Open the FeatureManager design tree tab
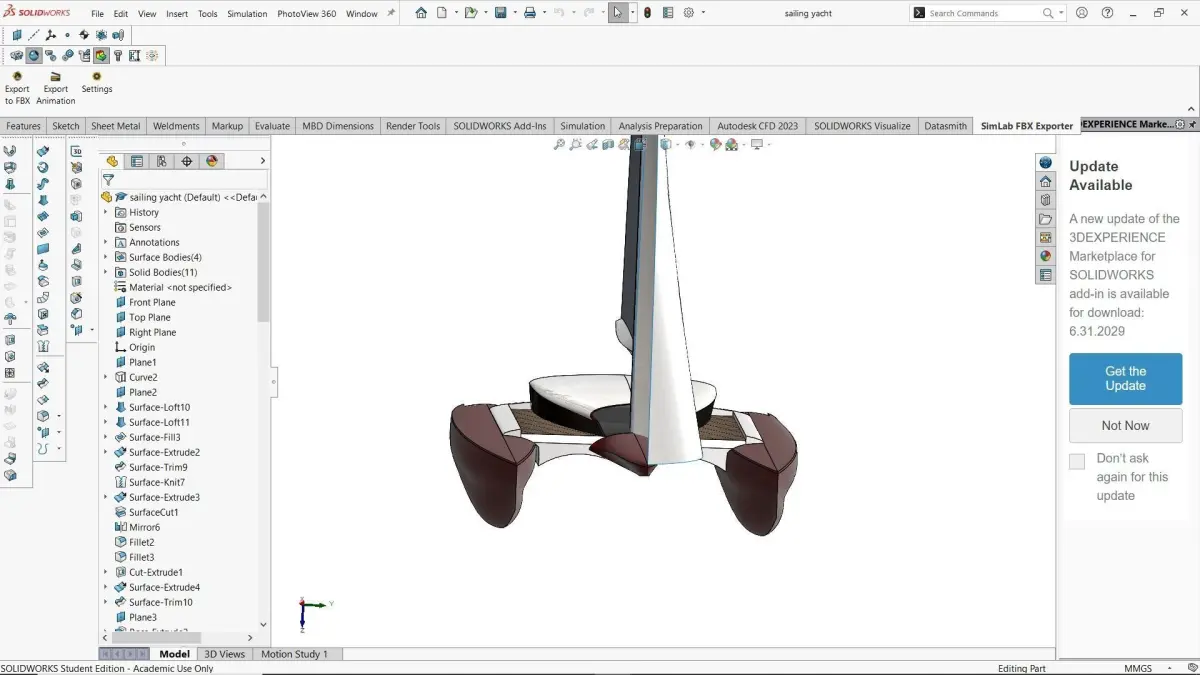The image size is (1200, 675). point(112,161)
